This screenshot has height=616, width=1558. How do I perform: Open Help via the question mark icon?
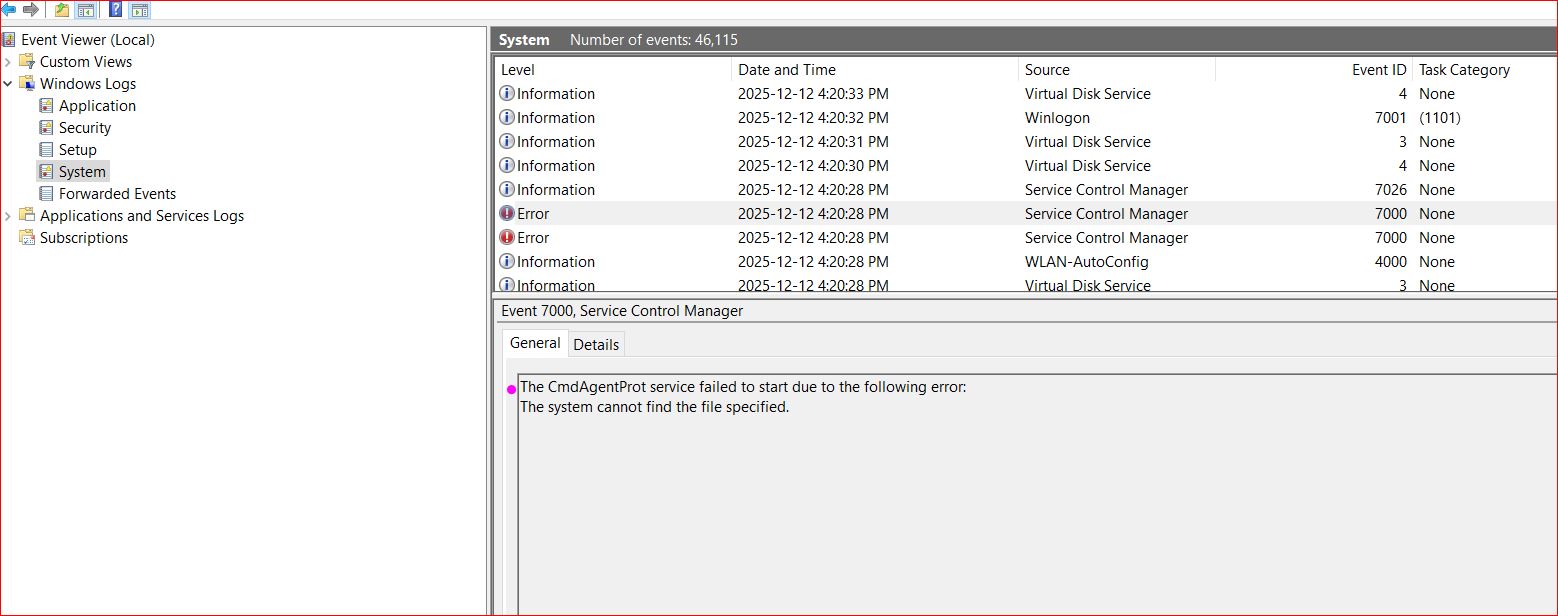click(x=116, y=10)
